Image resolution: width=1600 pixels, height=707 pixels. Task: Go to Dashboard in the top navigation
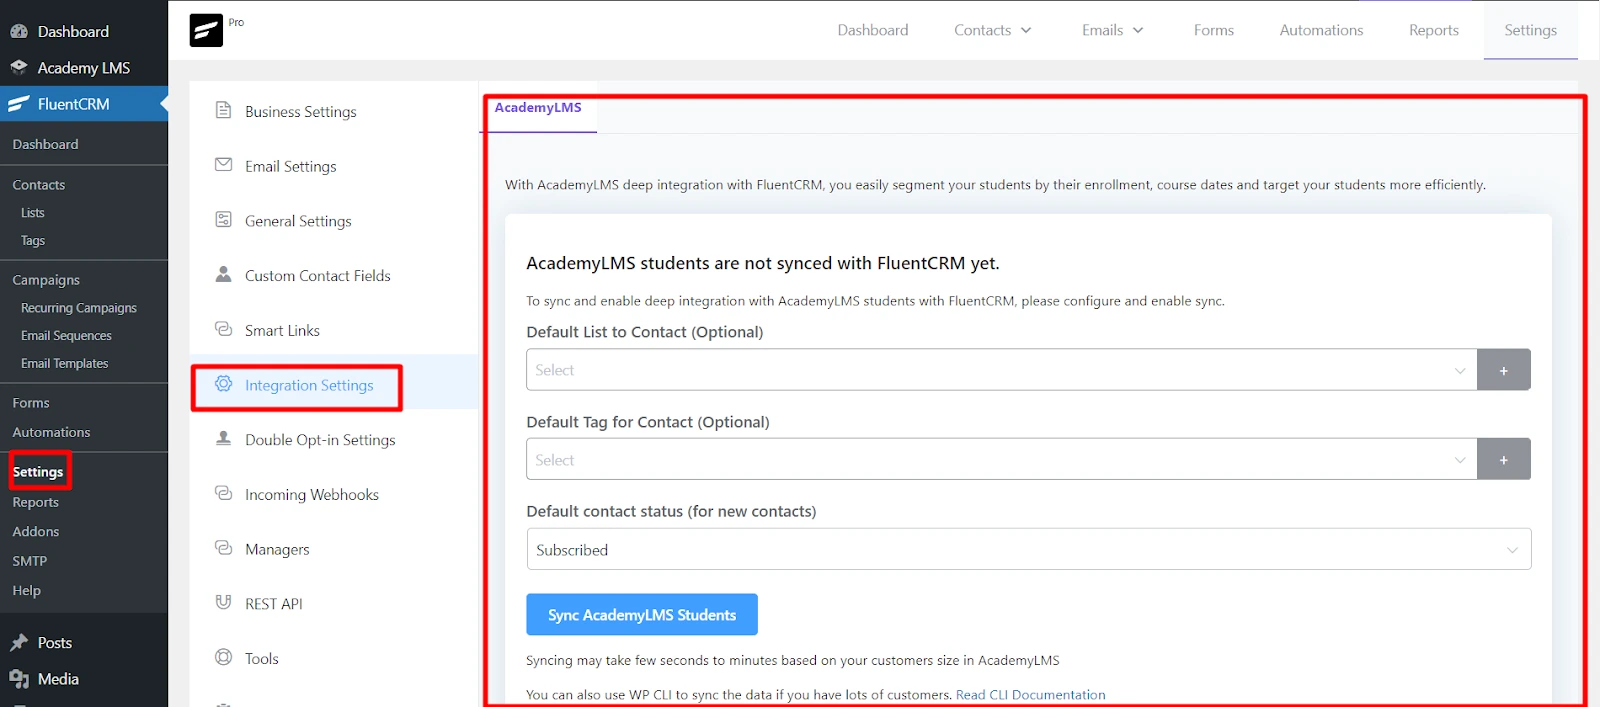coord(873,30)
